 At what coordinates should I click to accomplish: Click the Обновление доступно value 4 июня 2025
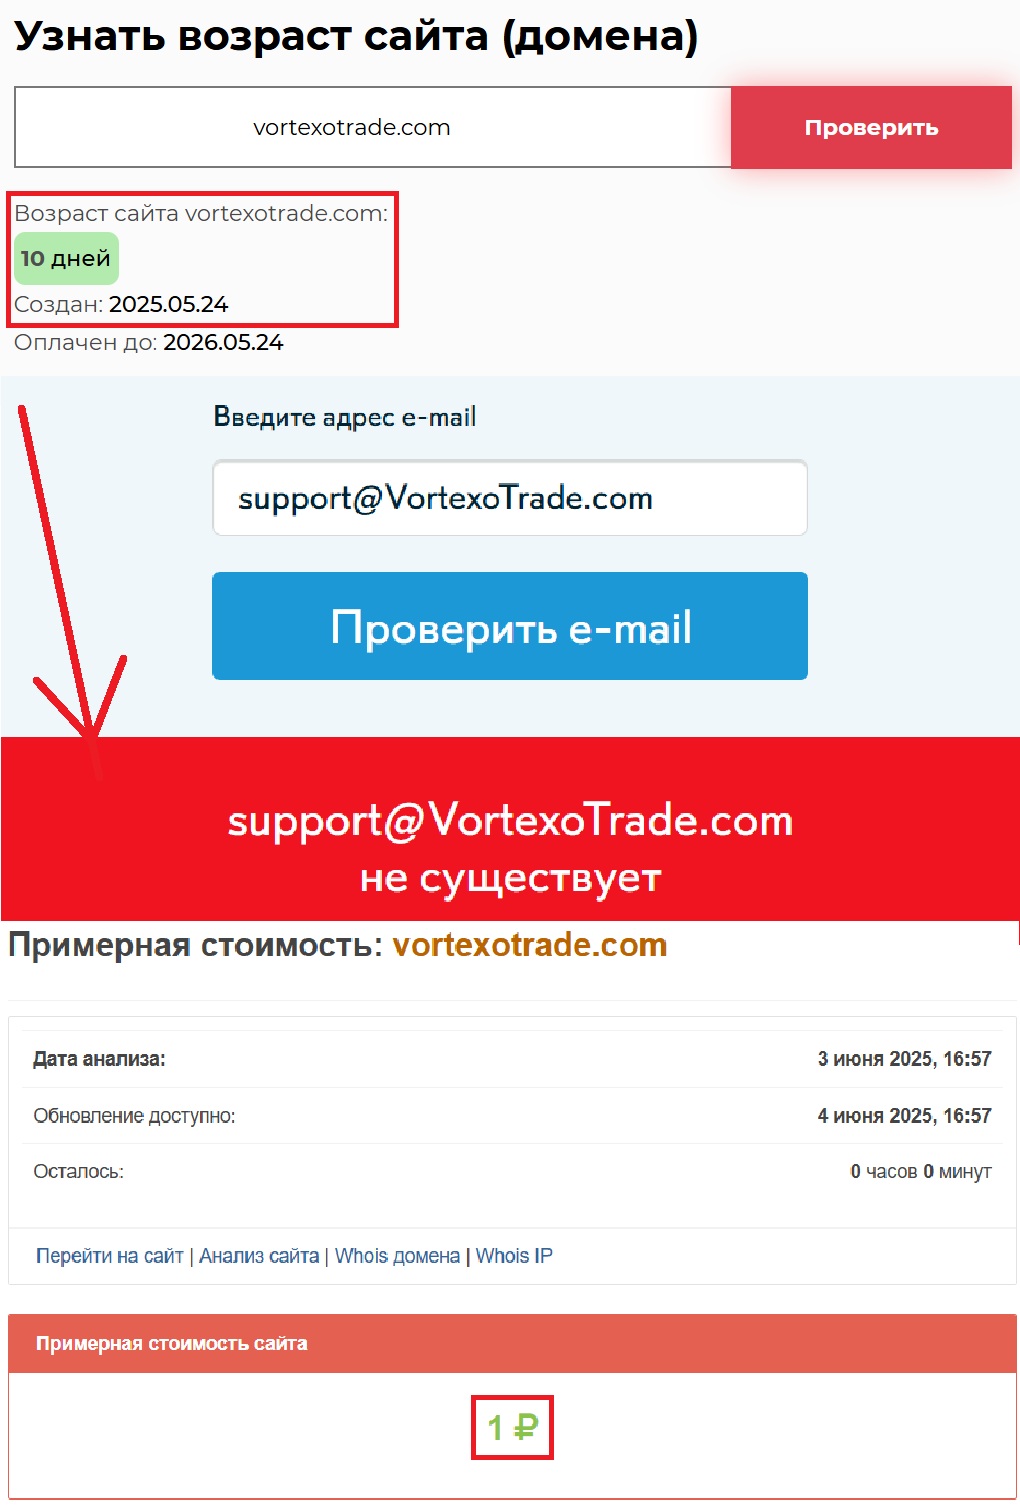click(x=904, y=1116)
